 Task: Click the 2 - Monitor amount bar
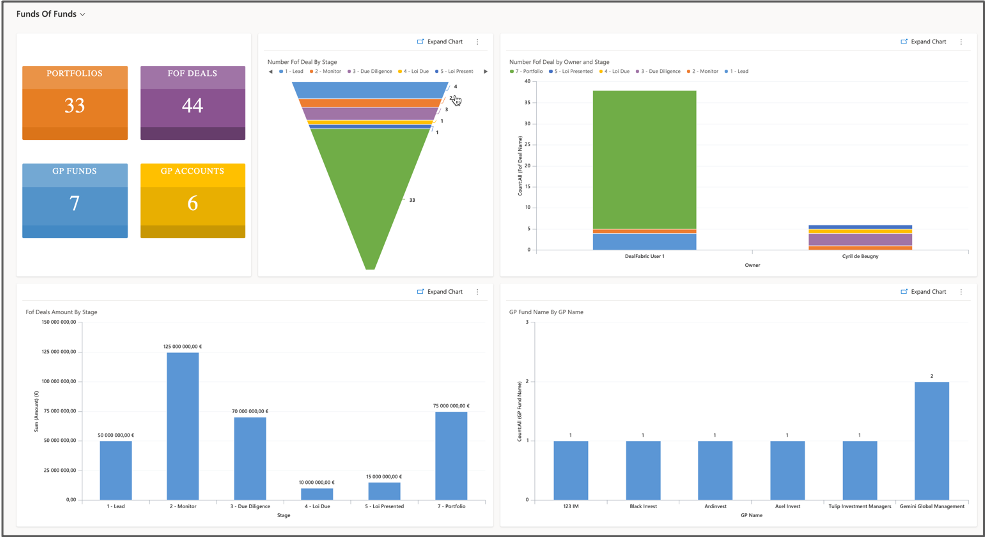[183, 426]
